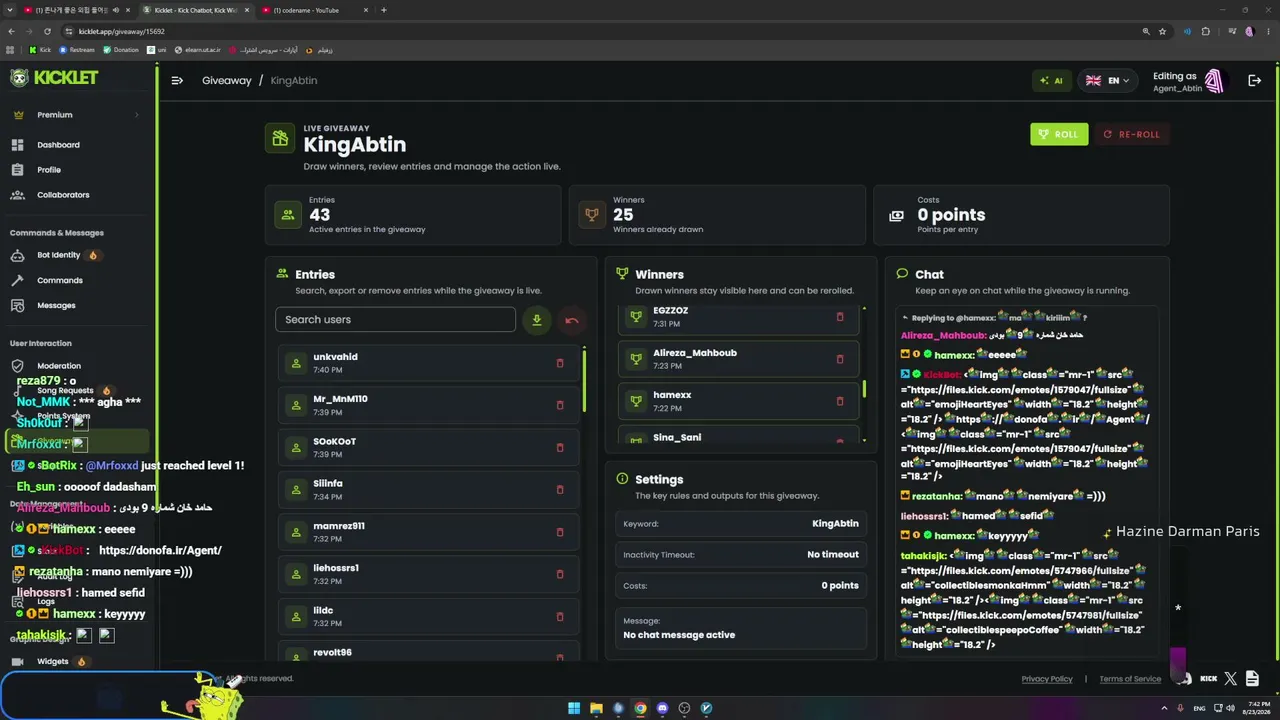Image resolution: width=1280 pixels, height=720 pixels.
Task: Click the red reset entries icon
Action: click(572, 320)
